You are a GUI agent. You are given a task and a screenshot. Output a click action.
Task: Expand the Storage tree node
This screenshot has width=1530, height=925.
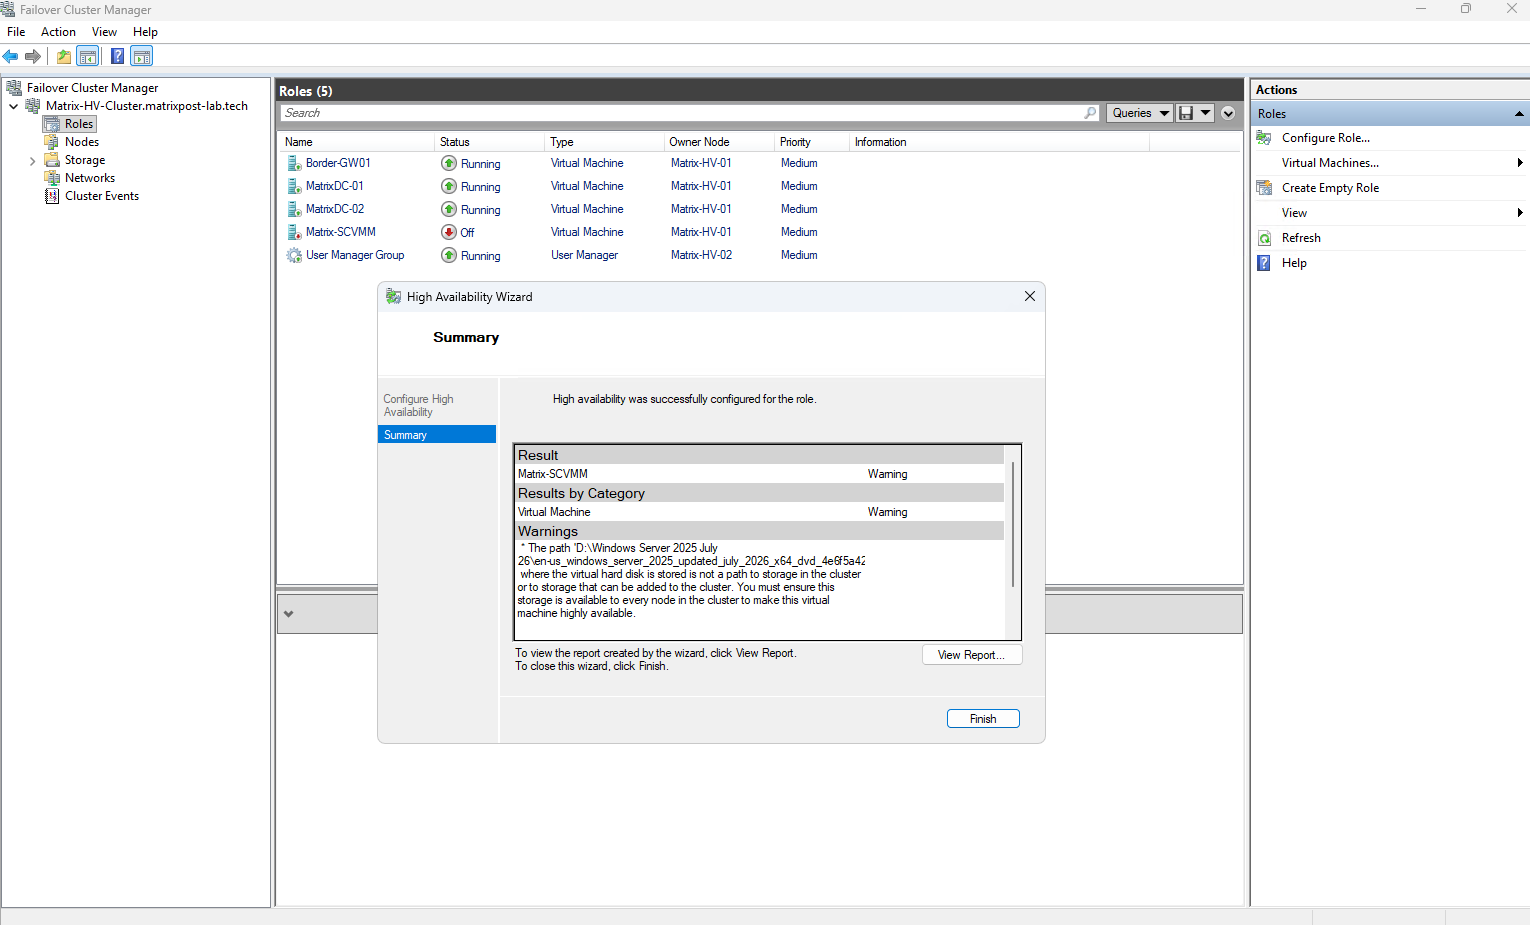point(32,160)
